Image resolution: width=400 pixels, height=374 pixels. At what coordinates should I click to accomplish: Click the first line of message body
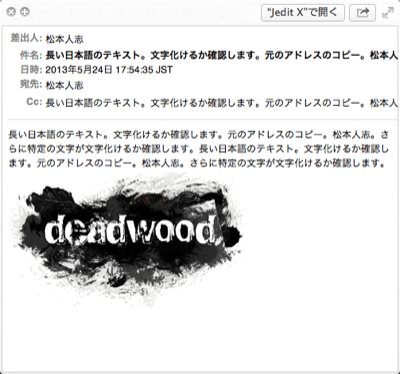point(199,134)
